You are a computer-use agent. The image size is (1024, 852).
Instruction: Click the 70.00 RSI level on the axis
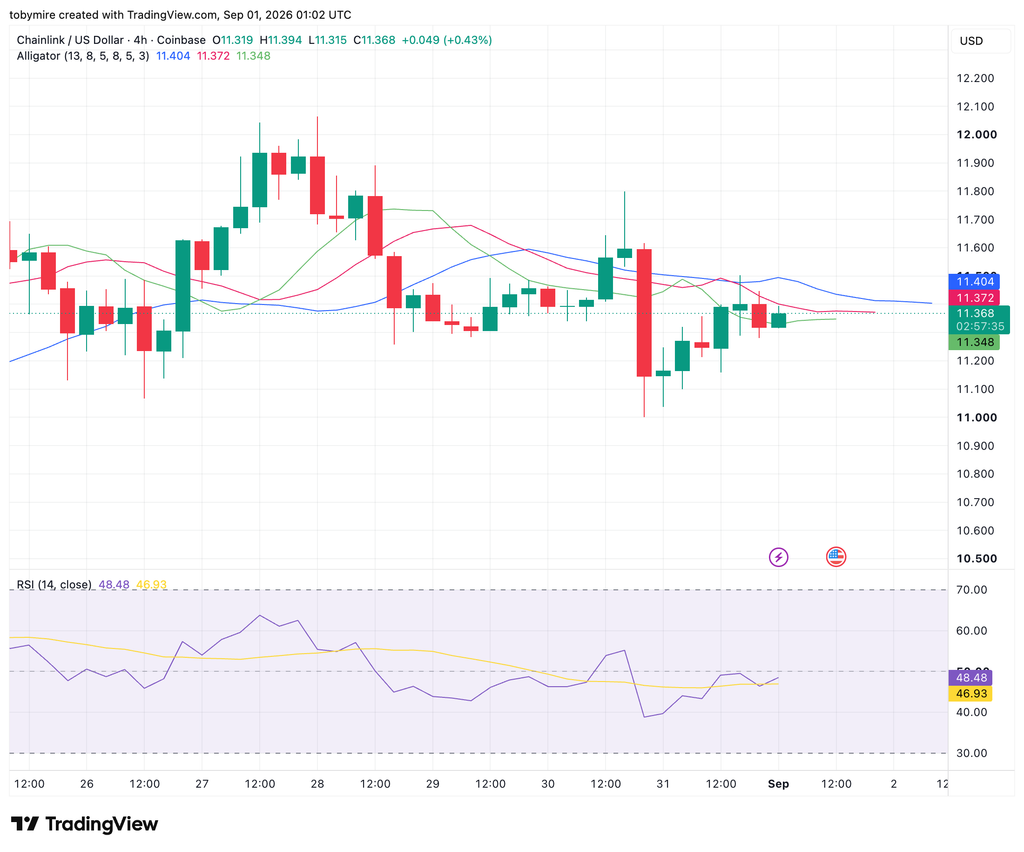[971, 590]
